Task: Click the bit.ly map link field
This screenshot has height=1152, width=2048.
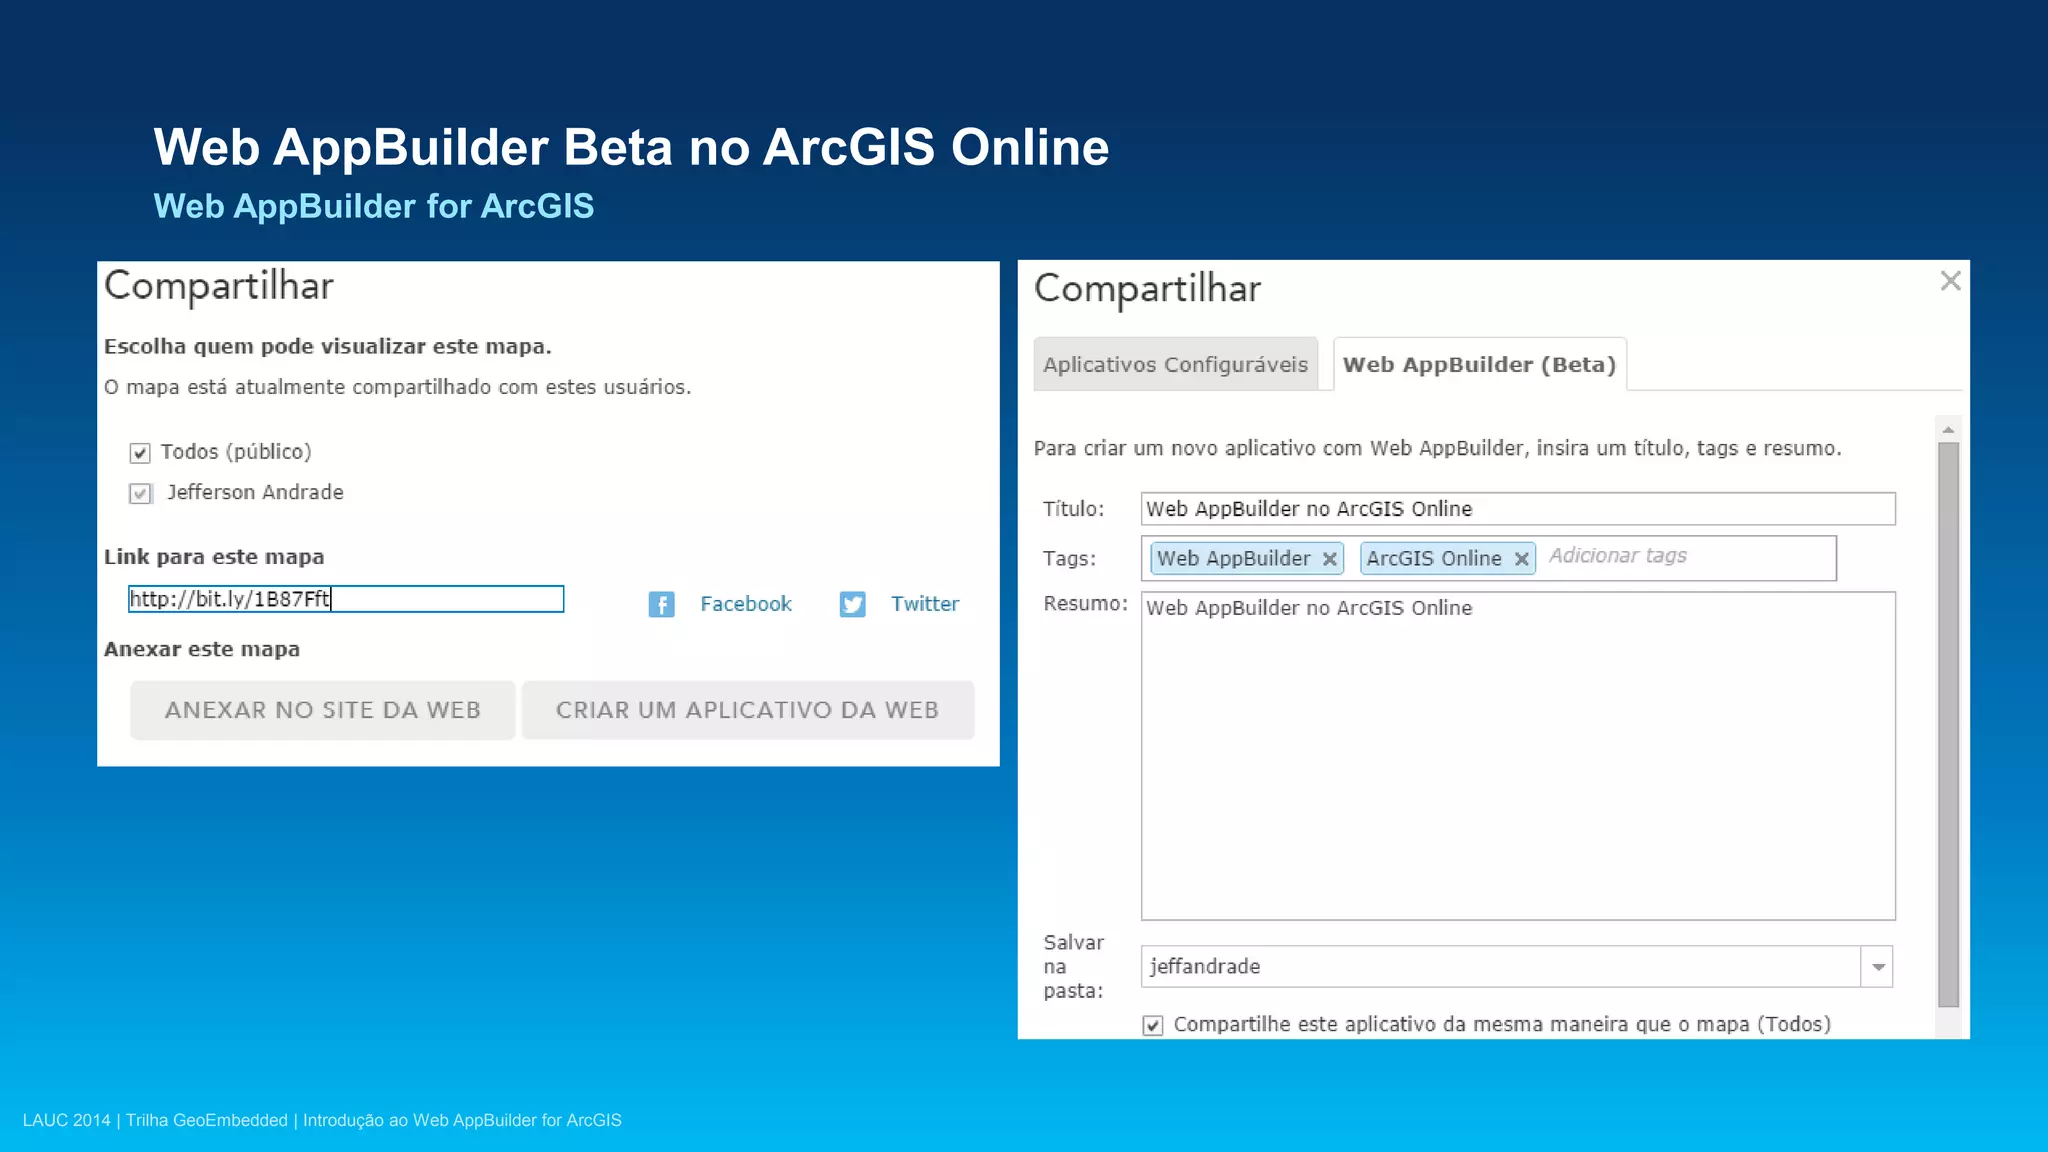Action: click(x=346, y=599)
